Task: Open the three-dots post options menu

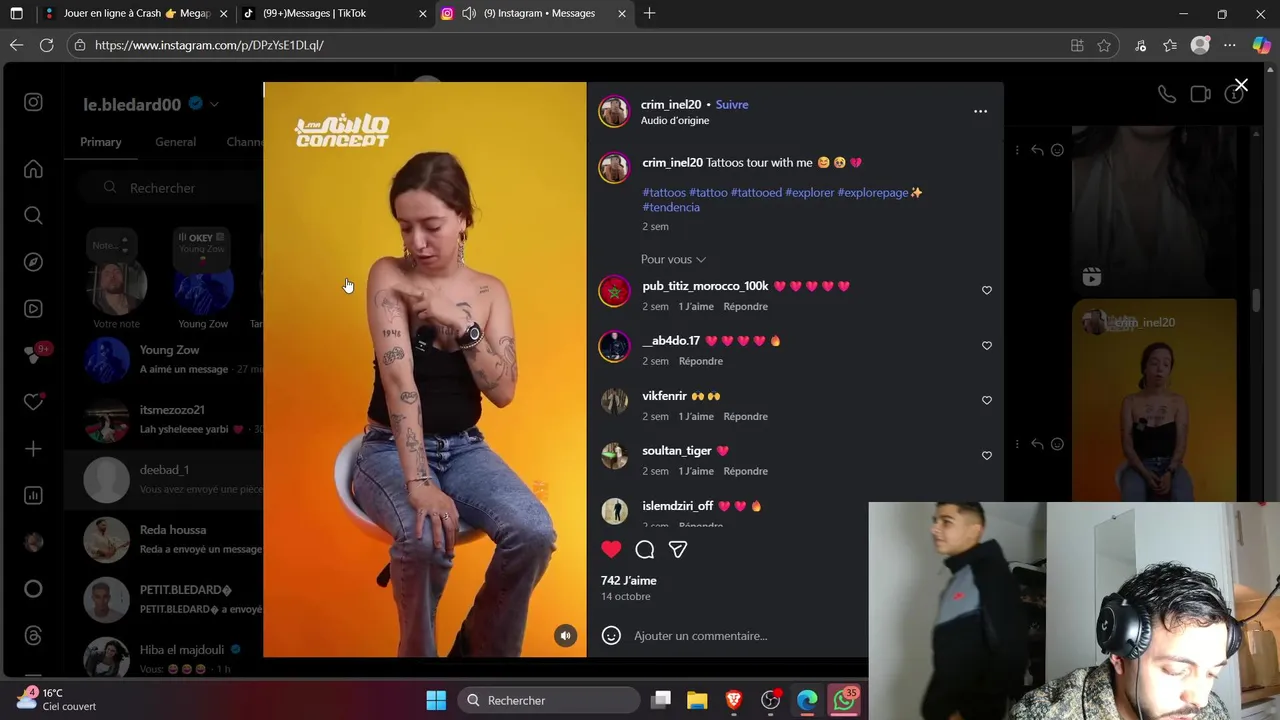Action: point(980,111)
